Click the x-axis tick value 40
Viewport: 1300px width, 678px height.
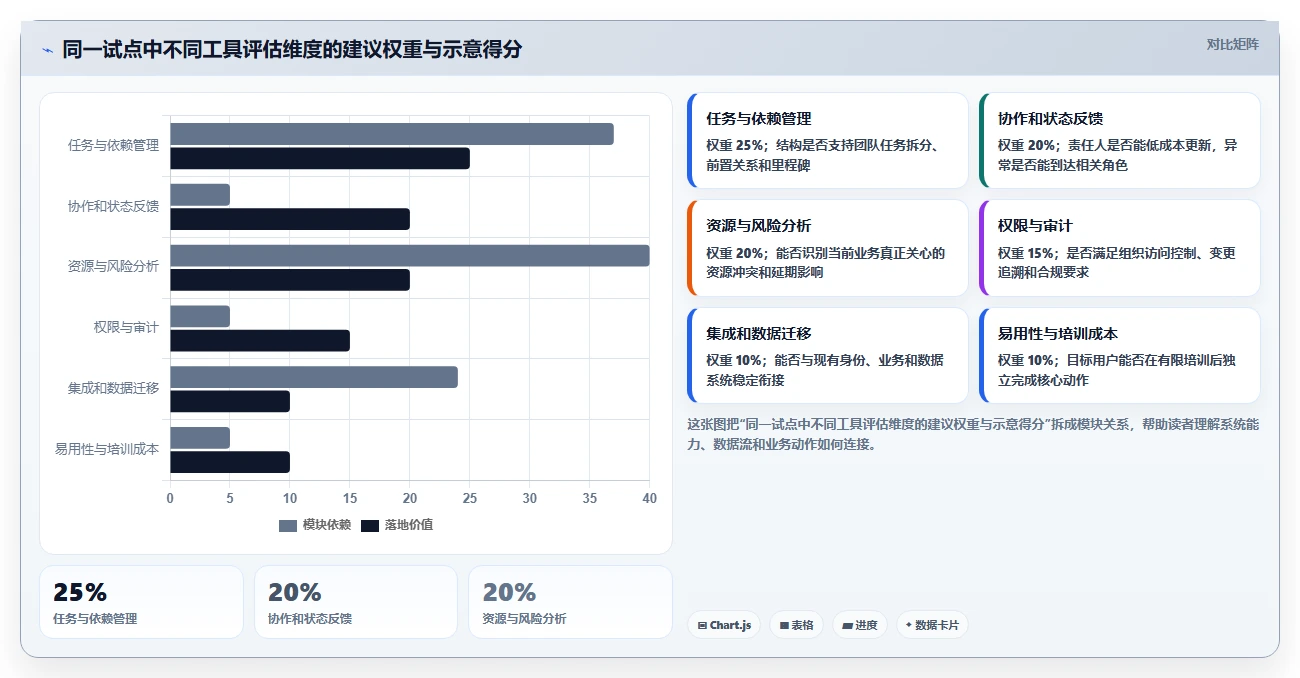coord(649,498)
